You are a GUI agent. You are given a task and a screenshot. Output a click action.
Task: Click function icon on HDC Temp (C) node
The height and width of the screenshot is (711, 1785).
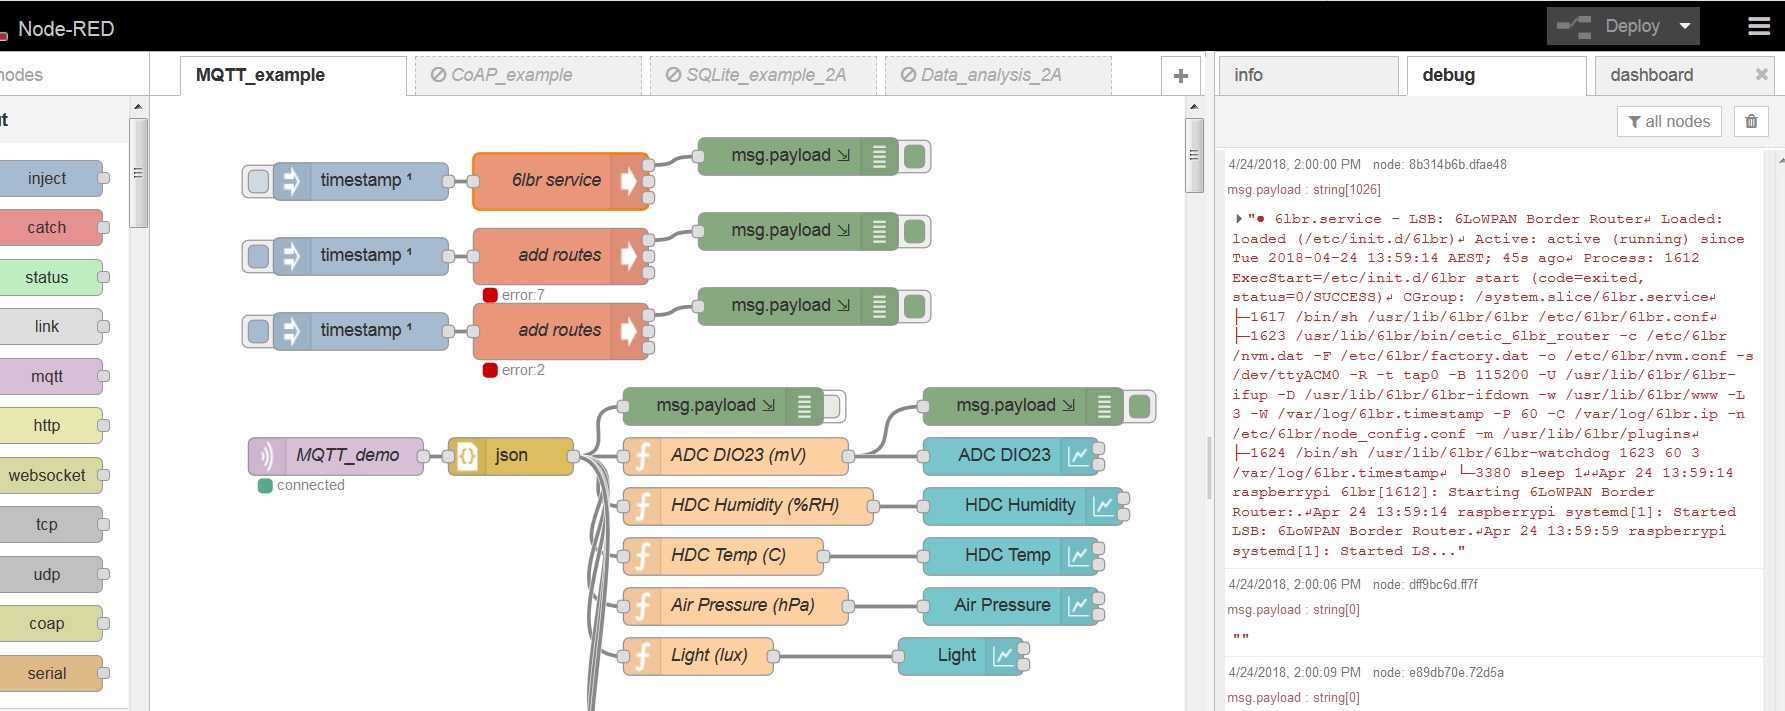(642, 555)
